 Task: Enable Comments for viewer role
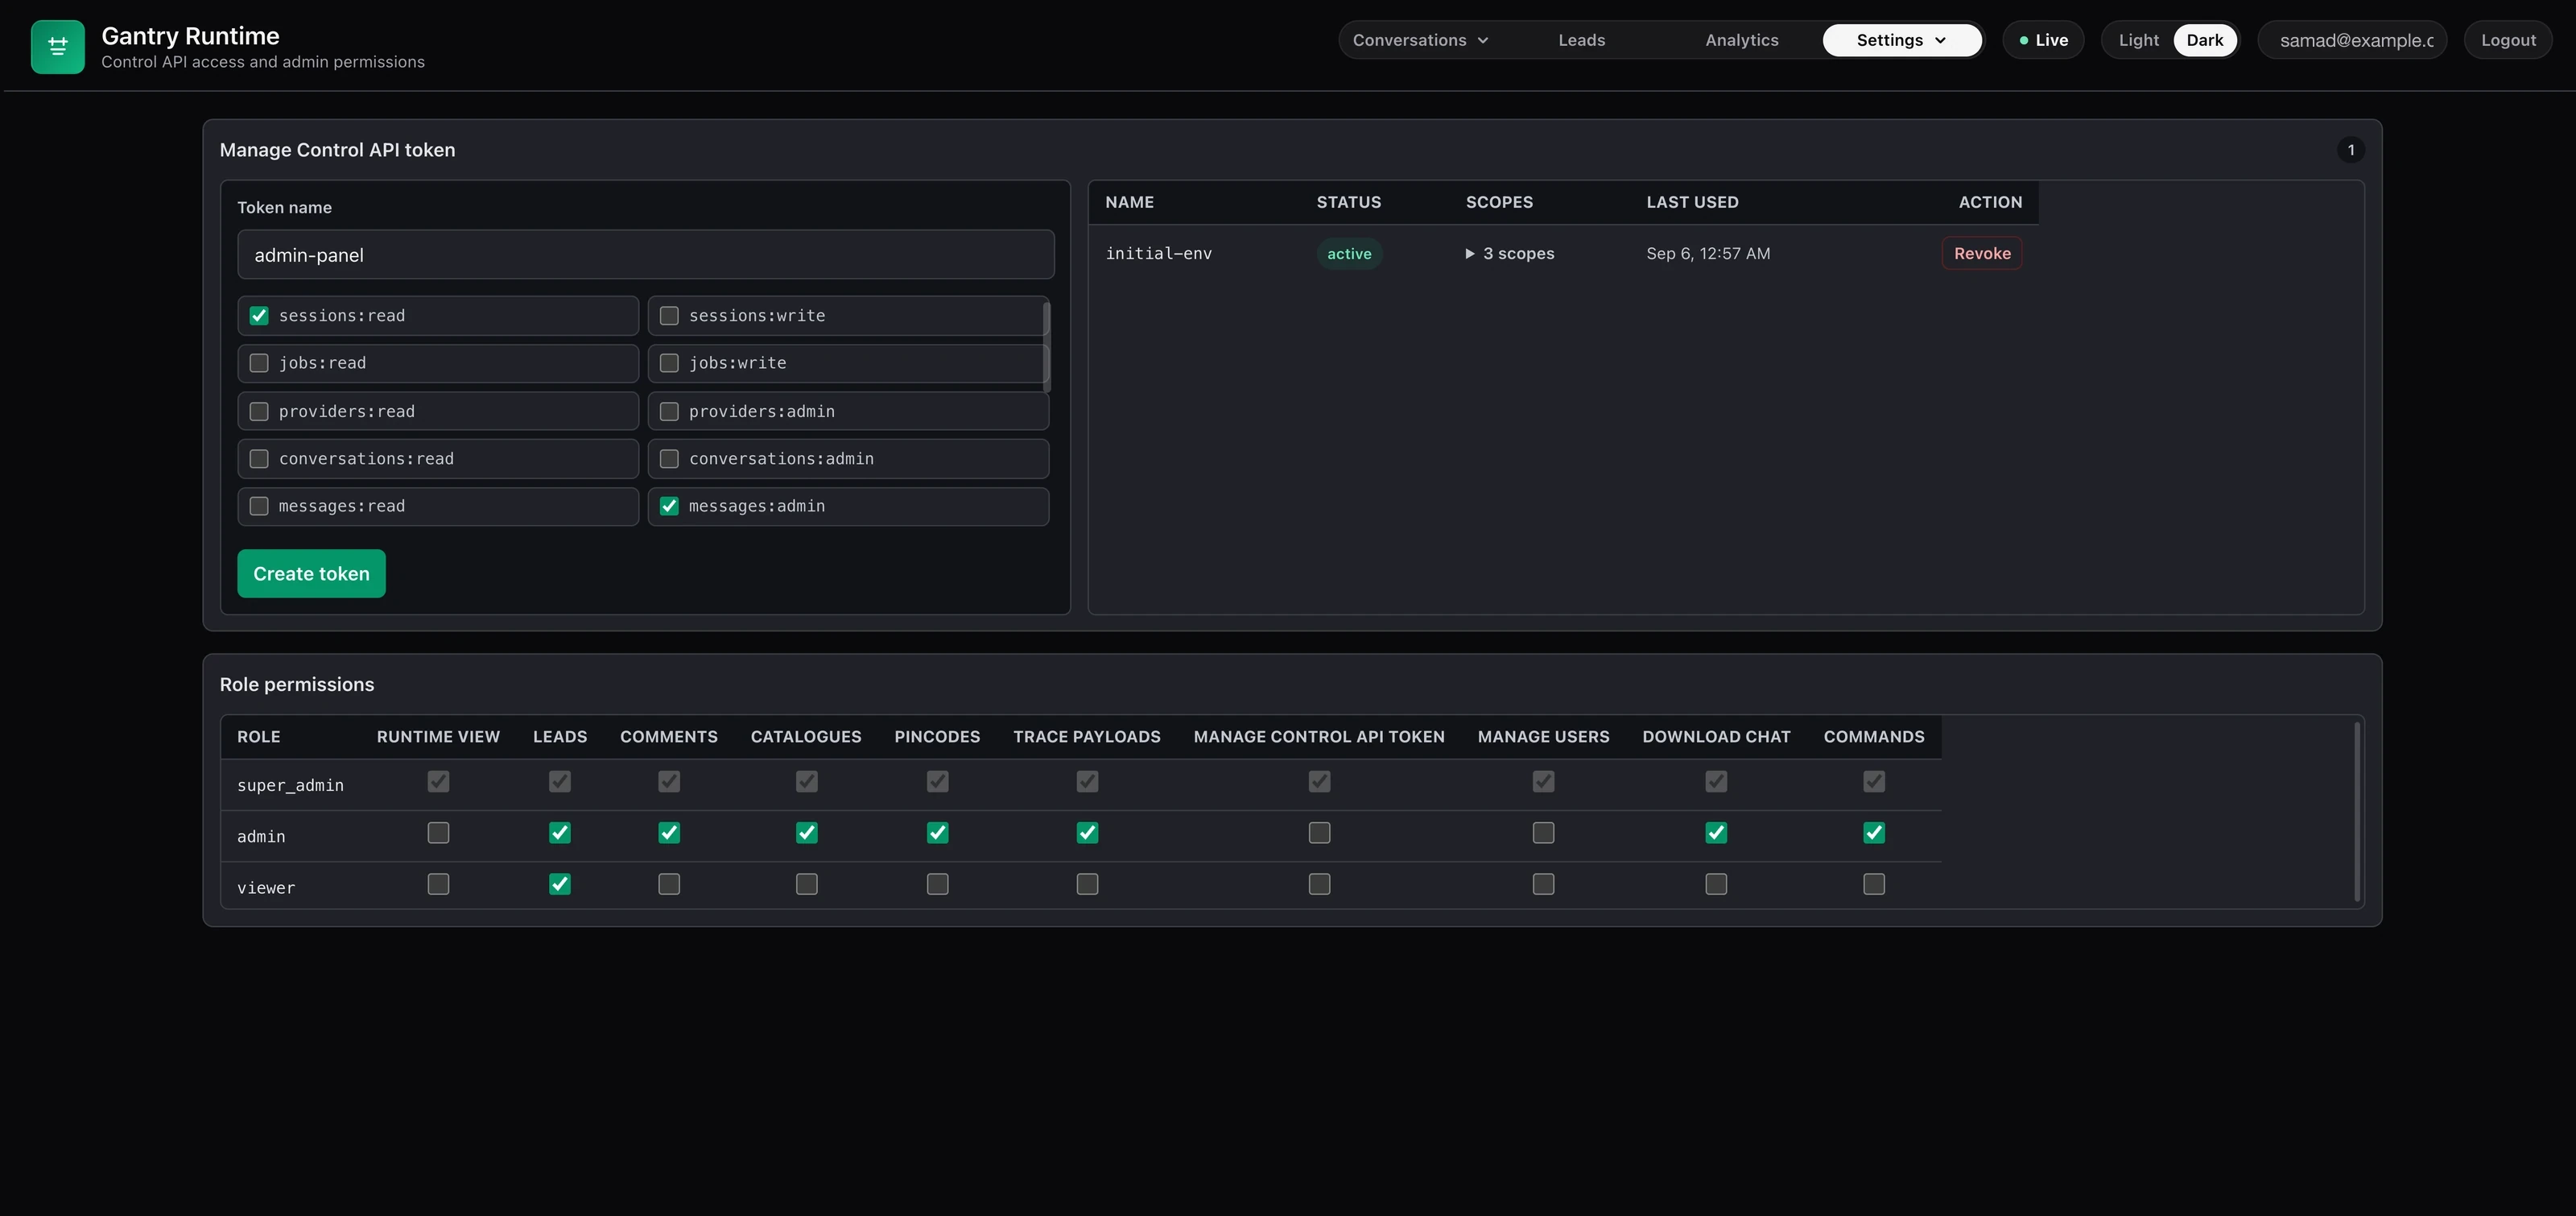pyautogui.click(x=669, y=884)
